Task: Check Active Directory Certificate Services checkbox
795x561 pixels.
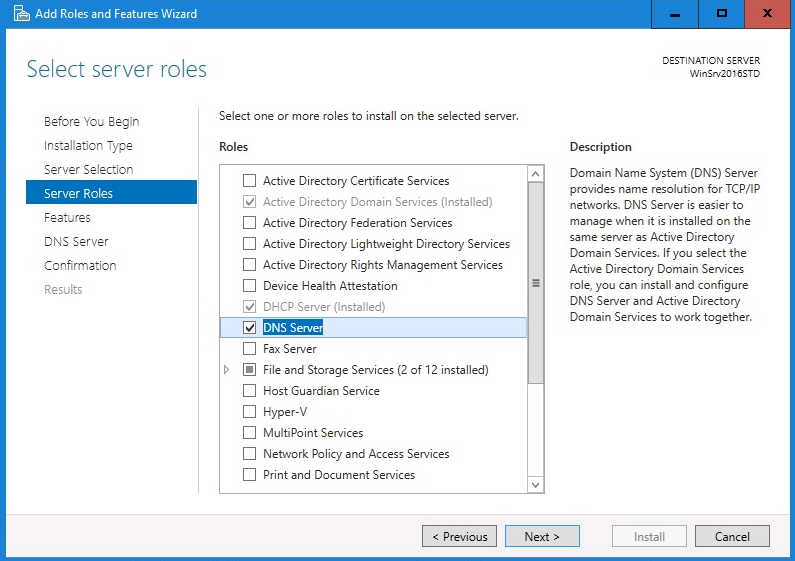Action: 250,181
